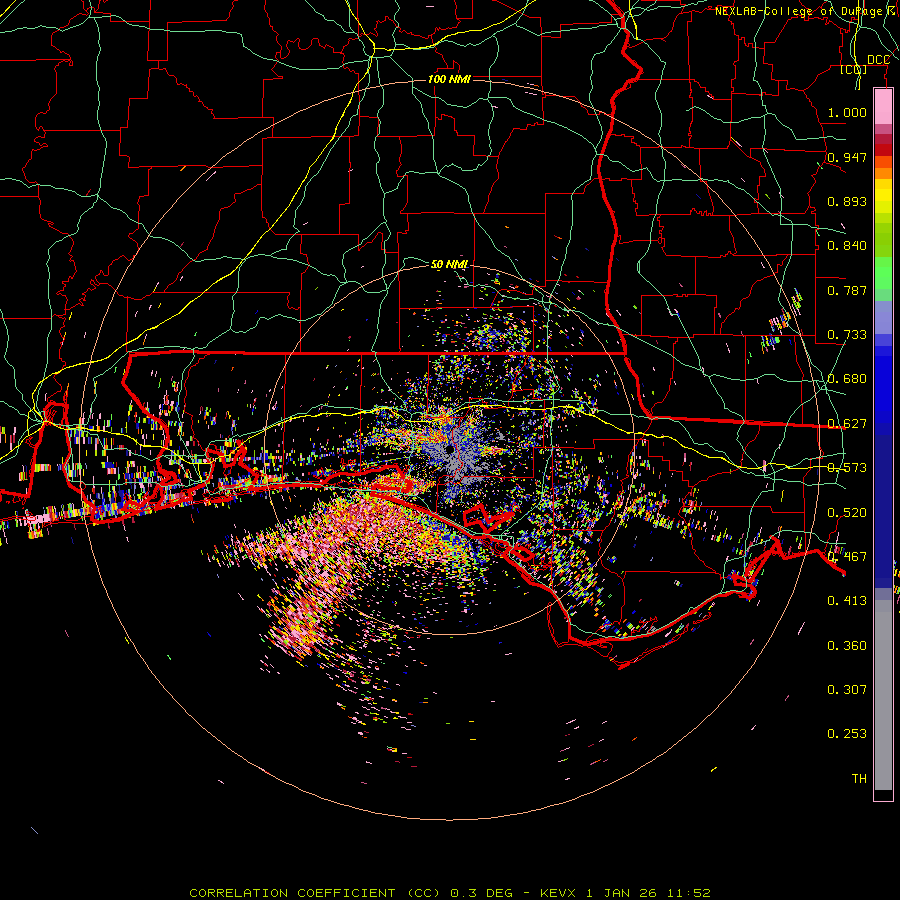
Task: Select the 0.893 legend value
Action: (x=847, y=201)
